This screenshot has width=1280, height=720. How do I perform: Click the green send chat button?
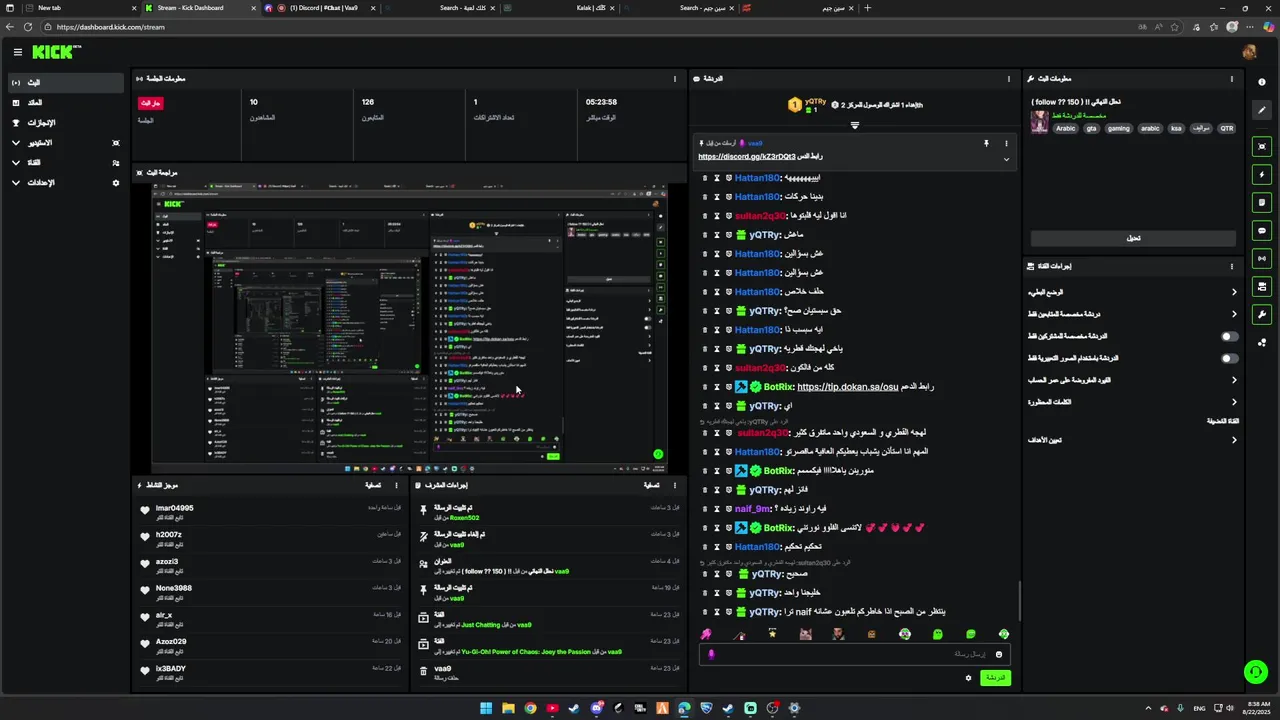[995, 678]
